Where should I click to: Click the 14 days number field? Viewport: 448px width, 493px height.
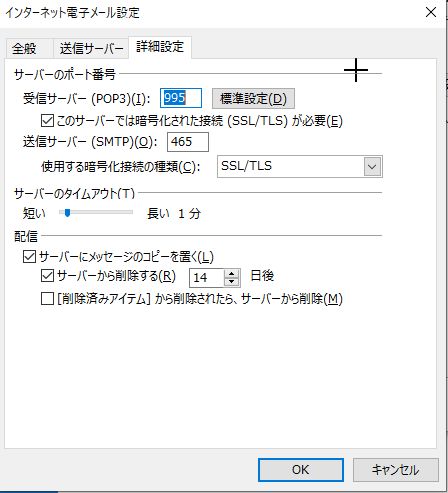pyautogui.click(x=207, y=278)
